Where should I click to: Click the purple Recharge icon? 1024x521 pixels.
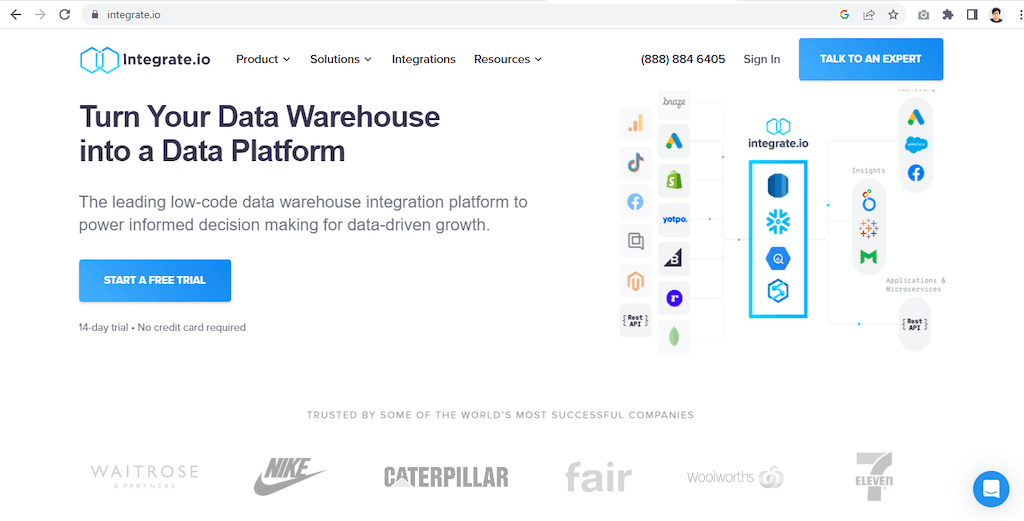674,298
